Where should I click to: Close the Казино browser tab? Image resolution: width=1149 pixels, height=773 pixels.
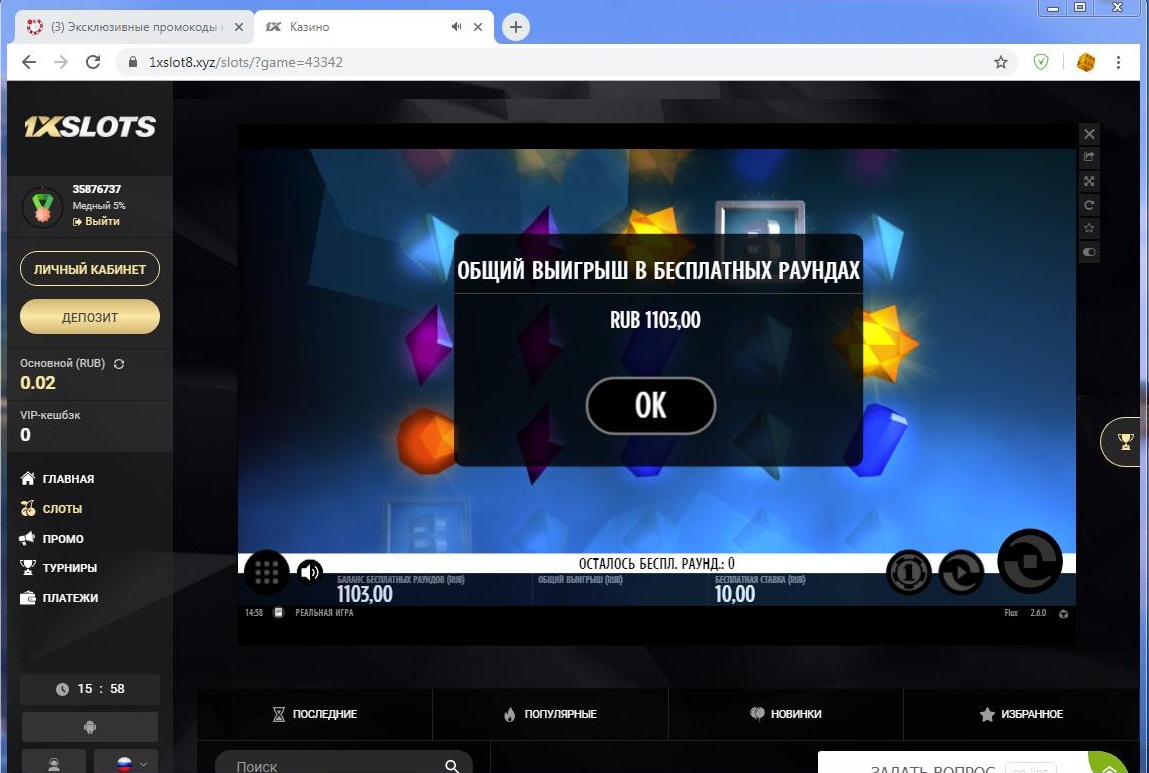pyautogui.click(x=478, y=27)
